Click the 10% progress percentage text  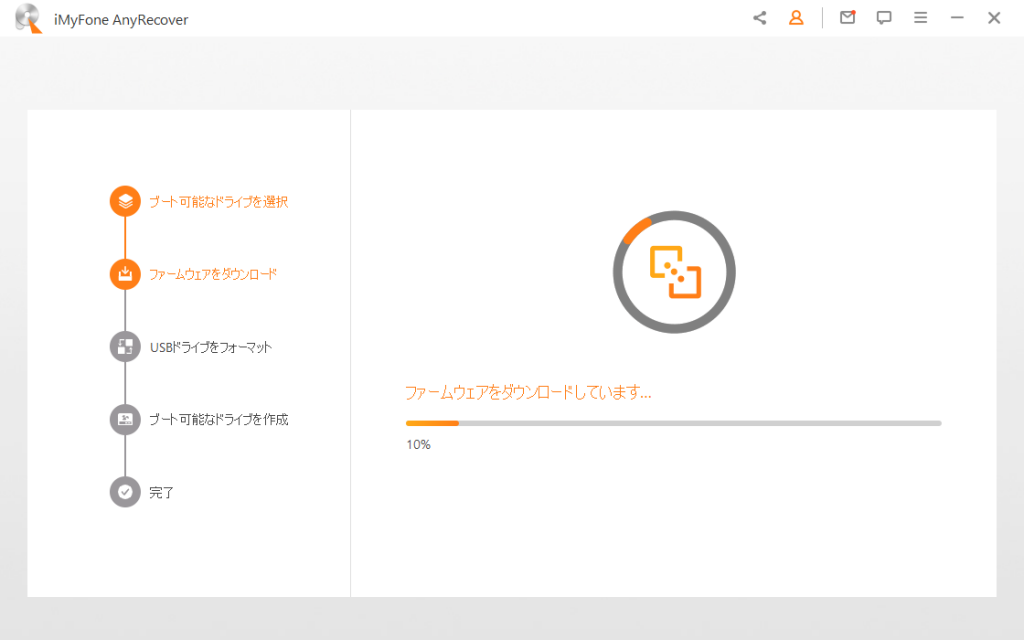pos(418,444)
